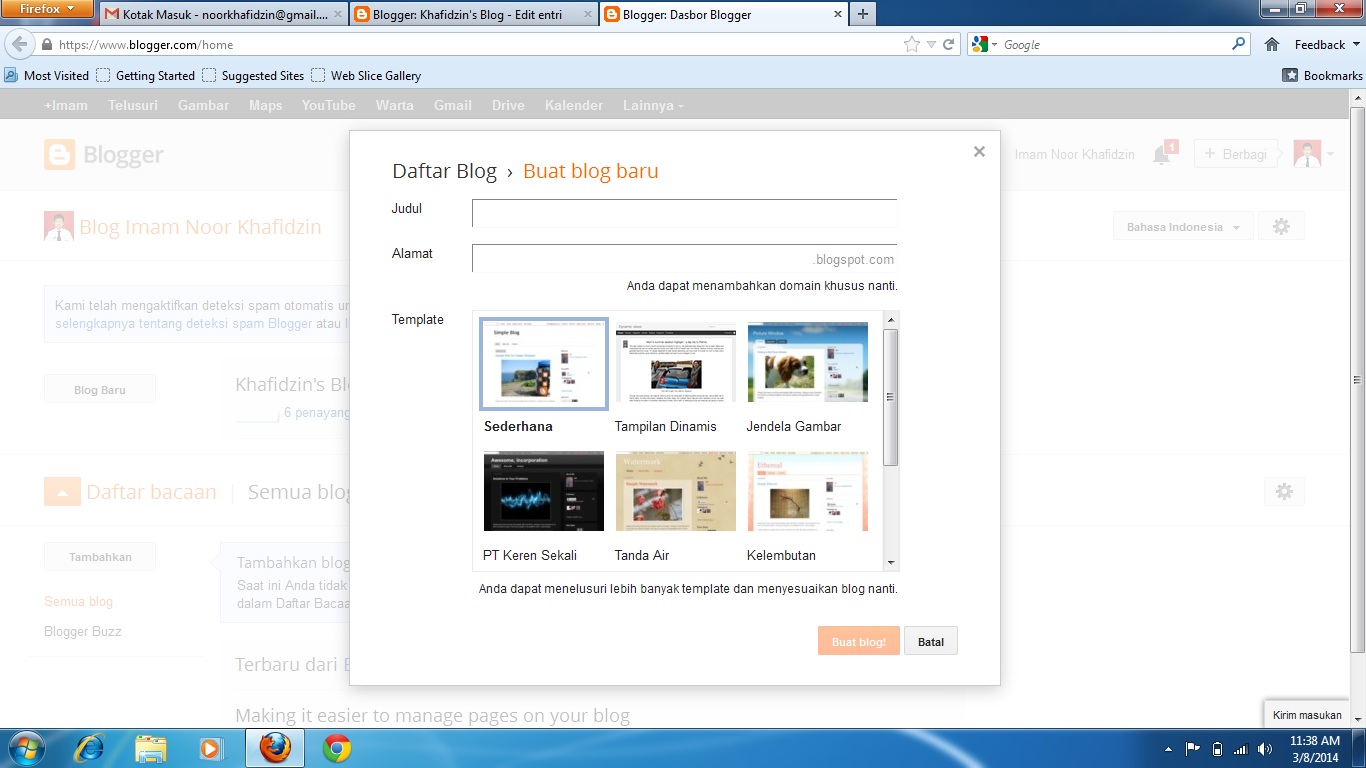Click the search magnifier icon
1366x768 pixels.
[1239, 44]
